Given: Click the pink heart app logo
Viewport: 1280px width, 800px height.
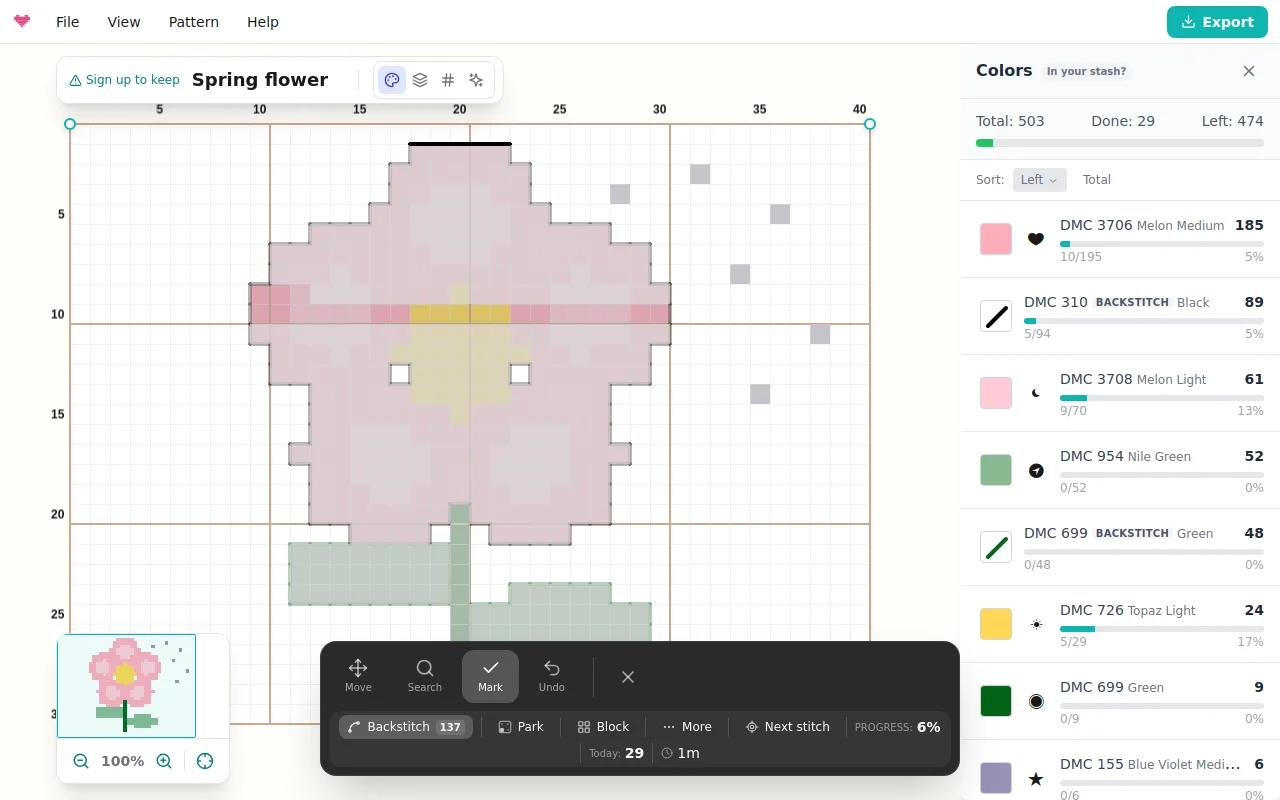Looking at the screenshot, I should 22,22.
